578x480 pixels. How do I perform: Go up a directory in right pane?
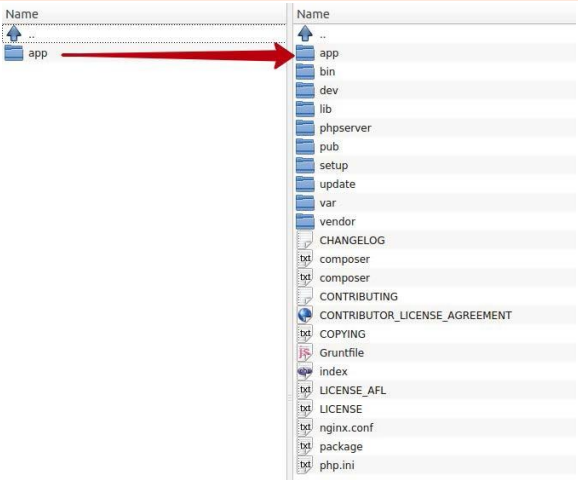(x=436, y=34)
